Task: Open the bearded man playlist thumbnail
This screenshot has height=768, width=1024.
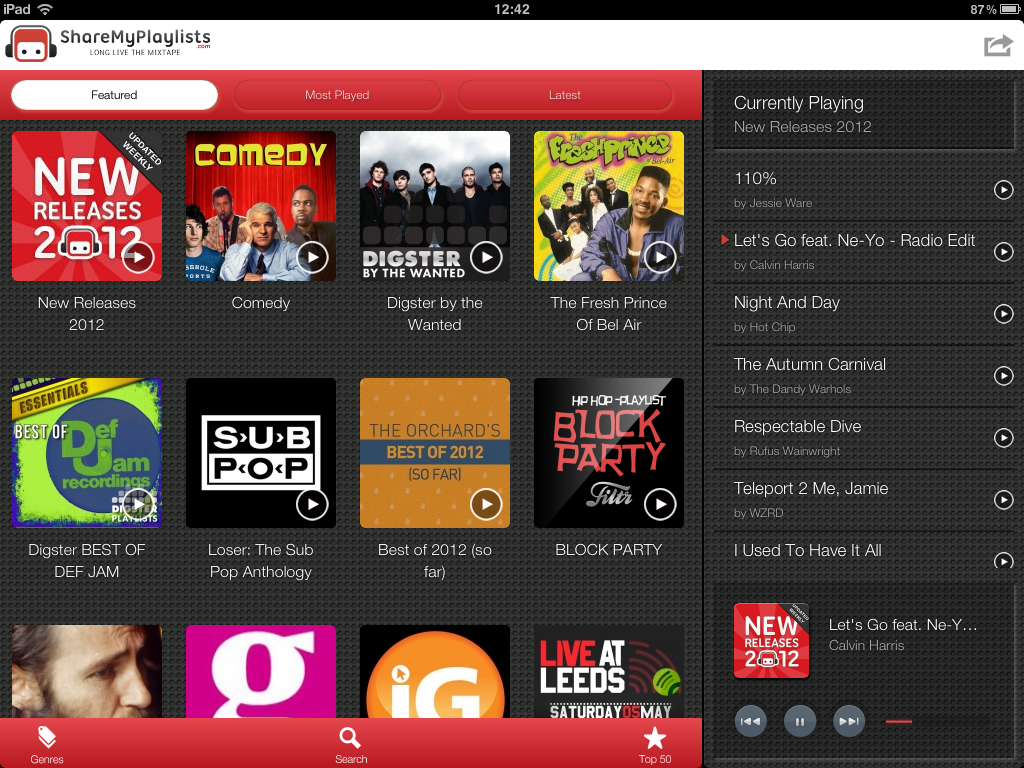Action: (87, 671)
